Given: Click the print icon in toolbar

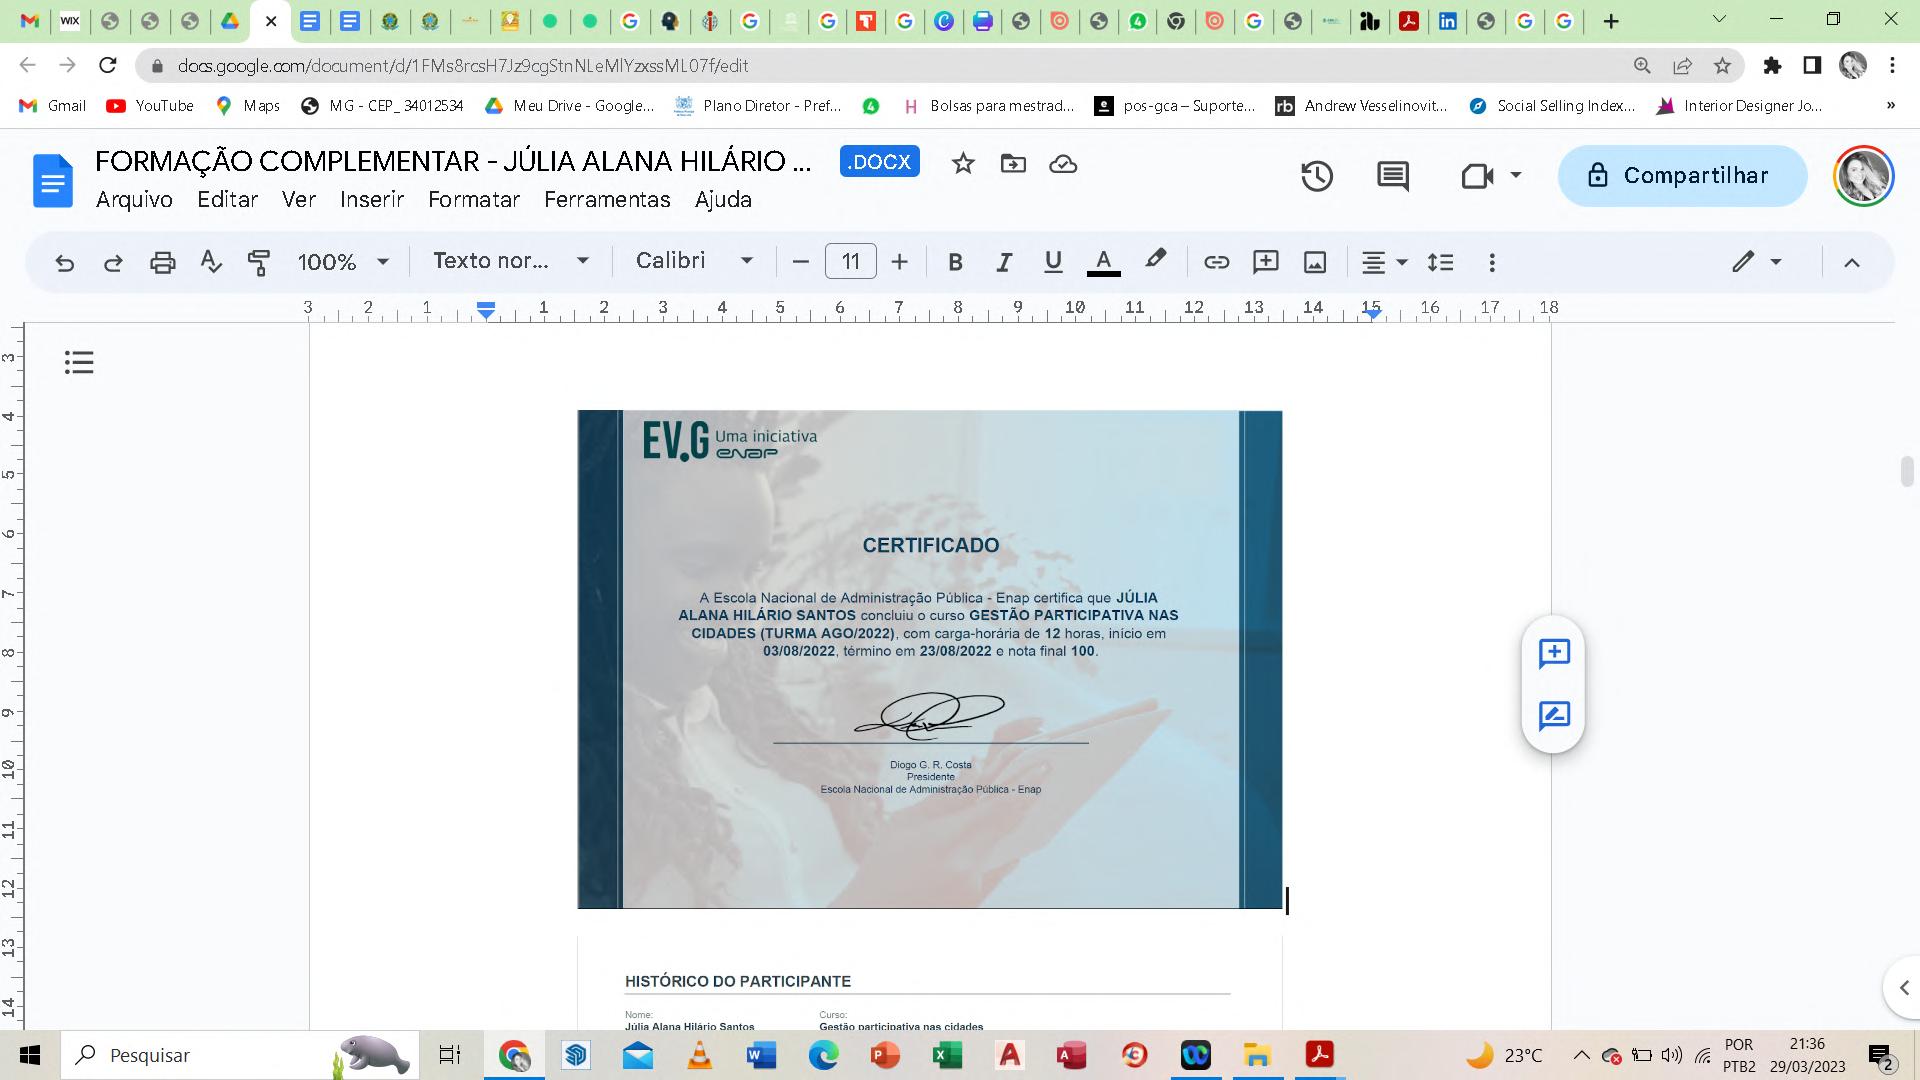Looking at the screenshot, I should 162,262.
